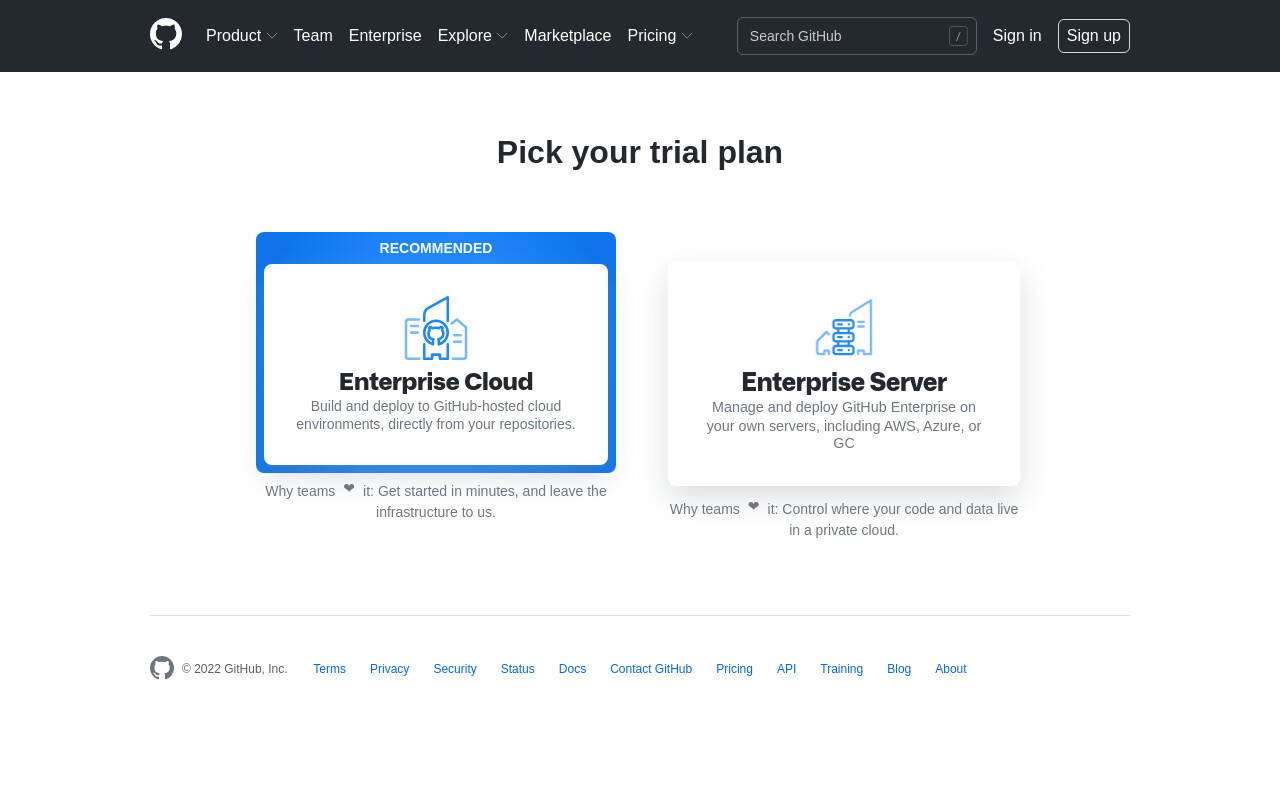Open the Enterprise nav item

[x=385, y=36]
